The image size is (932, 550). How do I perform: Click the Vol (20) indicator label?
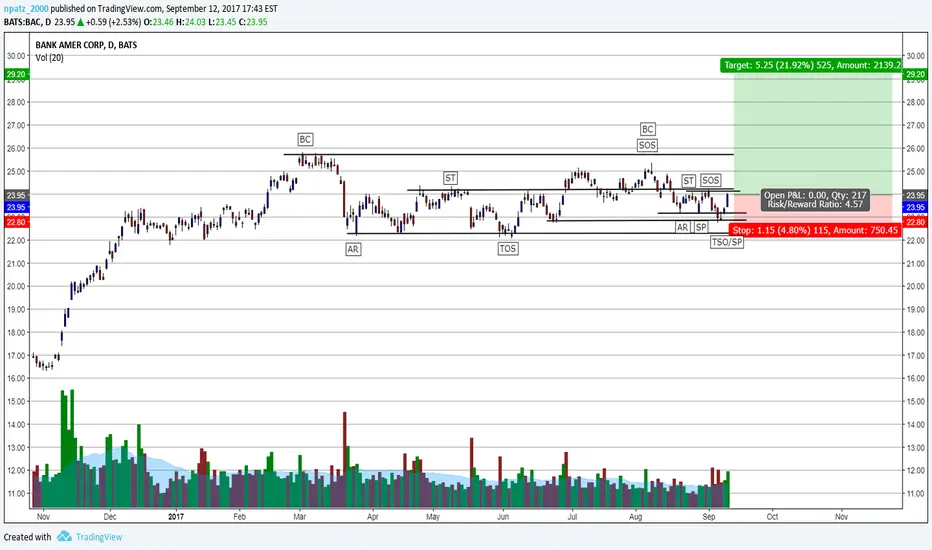tap(49, 58)
